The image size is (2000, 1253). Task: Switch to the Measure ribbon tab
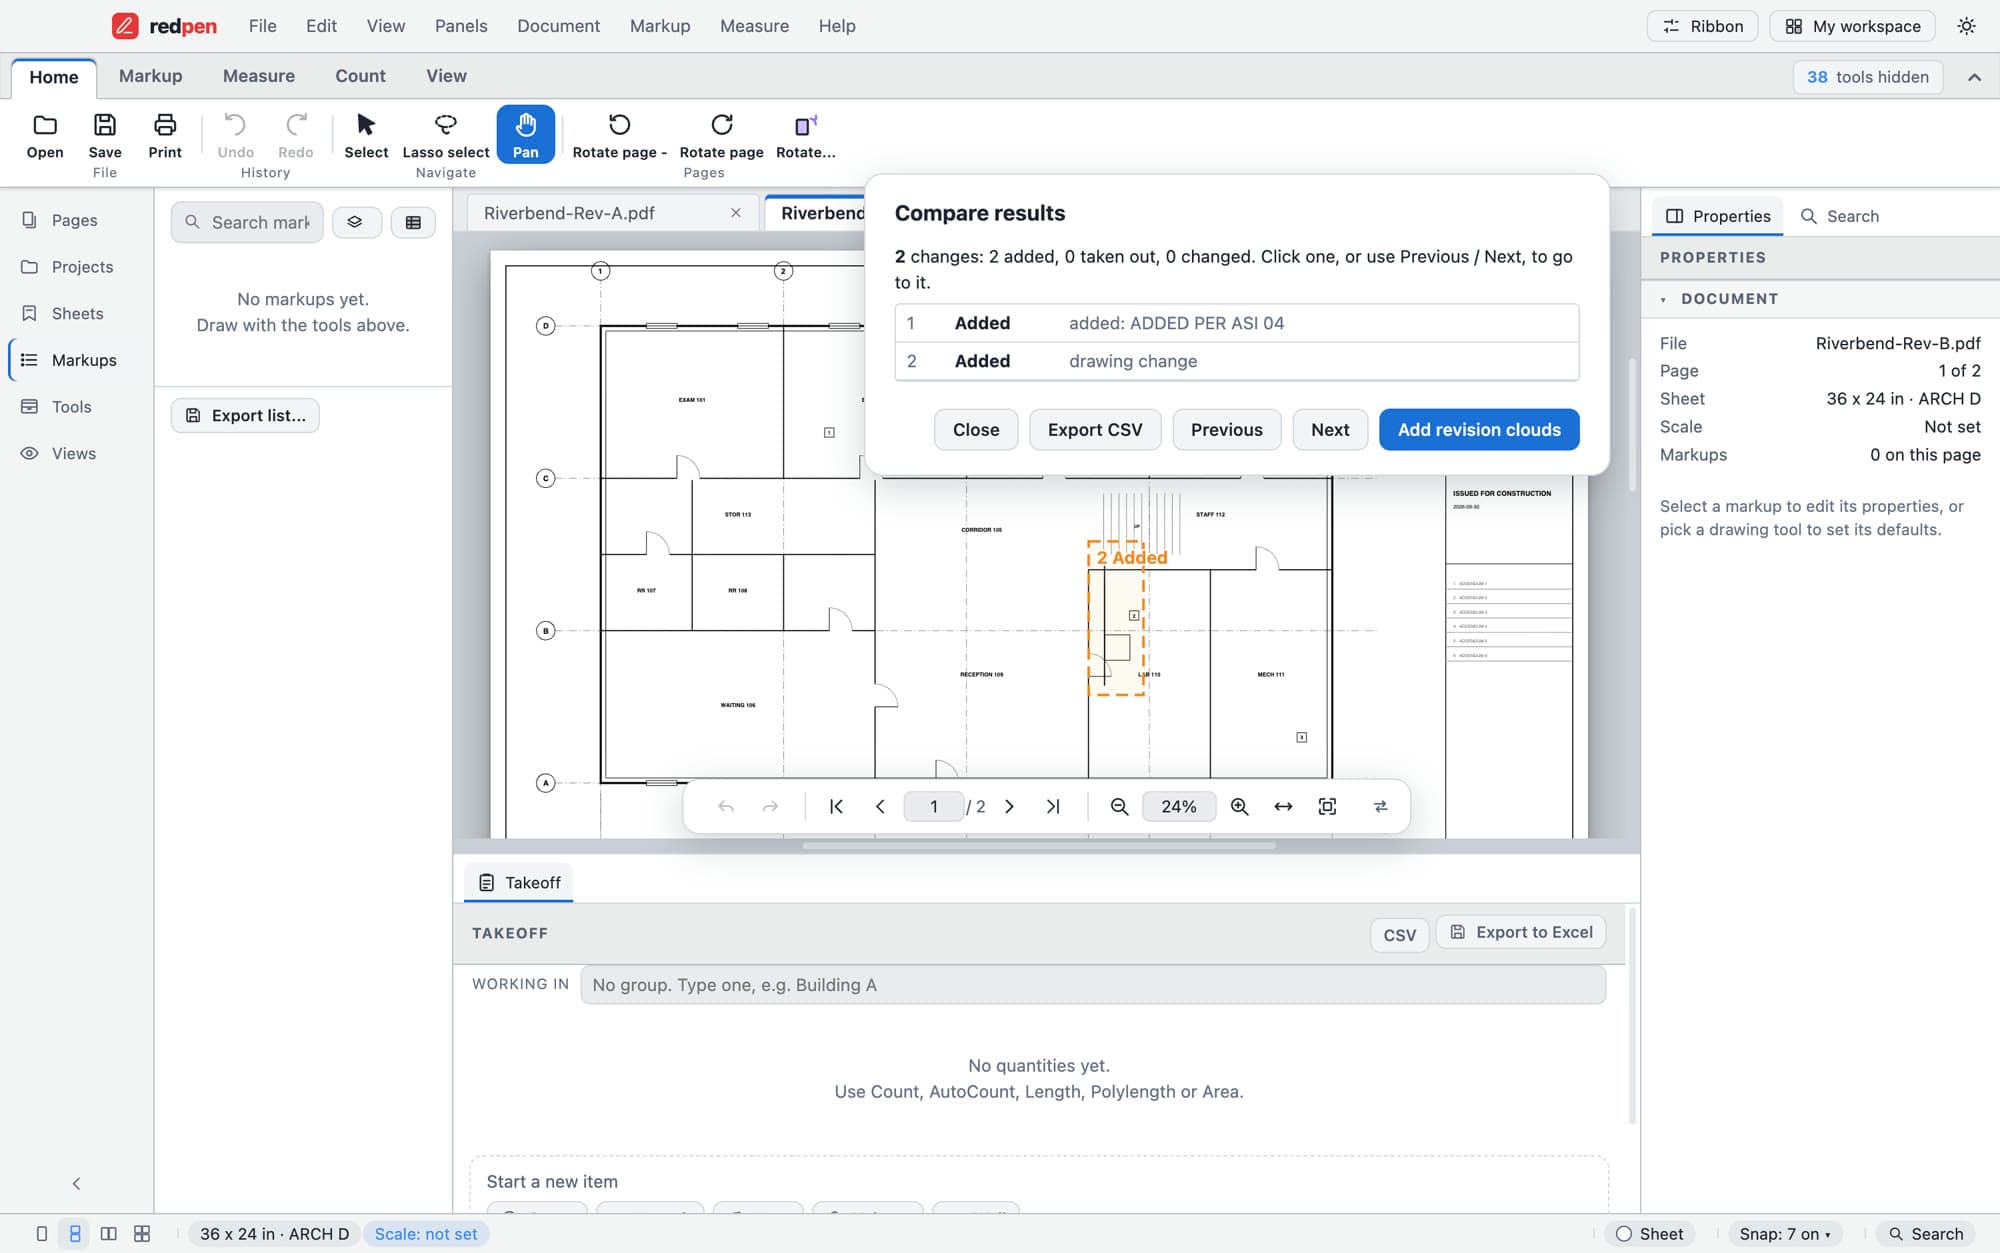[259, 76]
